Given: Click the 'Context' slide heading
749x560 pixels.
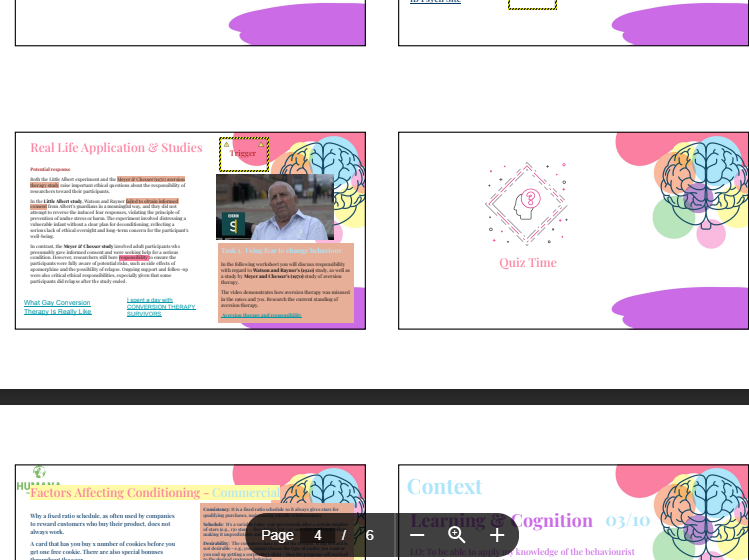Looking at the screenshot, I should [x=444, y=487].
